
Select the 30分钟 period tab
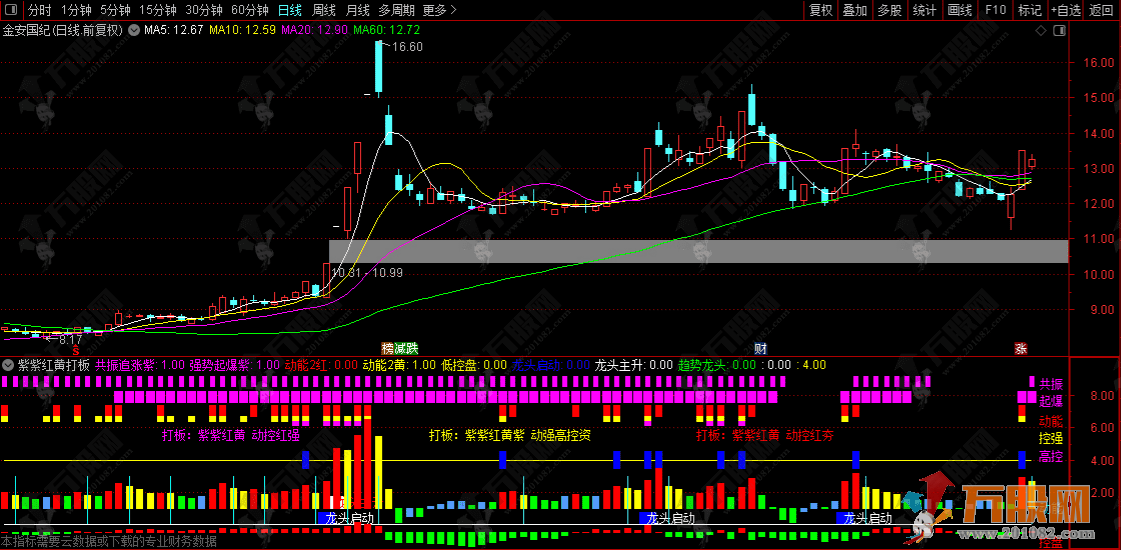click(x=204, y=10)
